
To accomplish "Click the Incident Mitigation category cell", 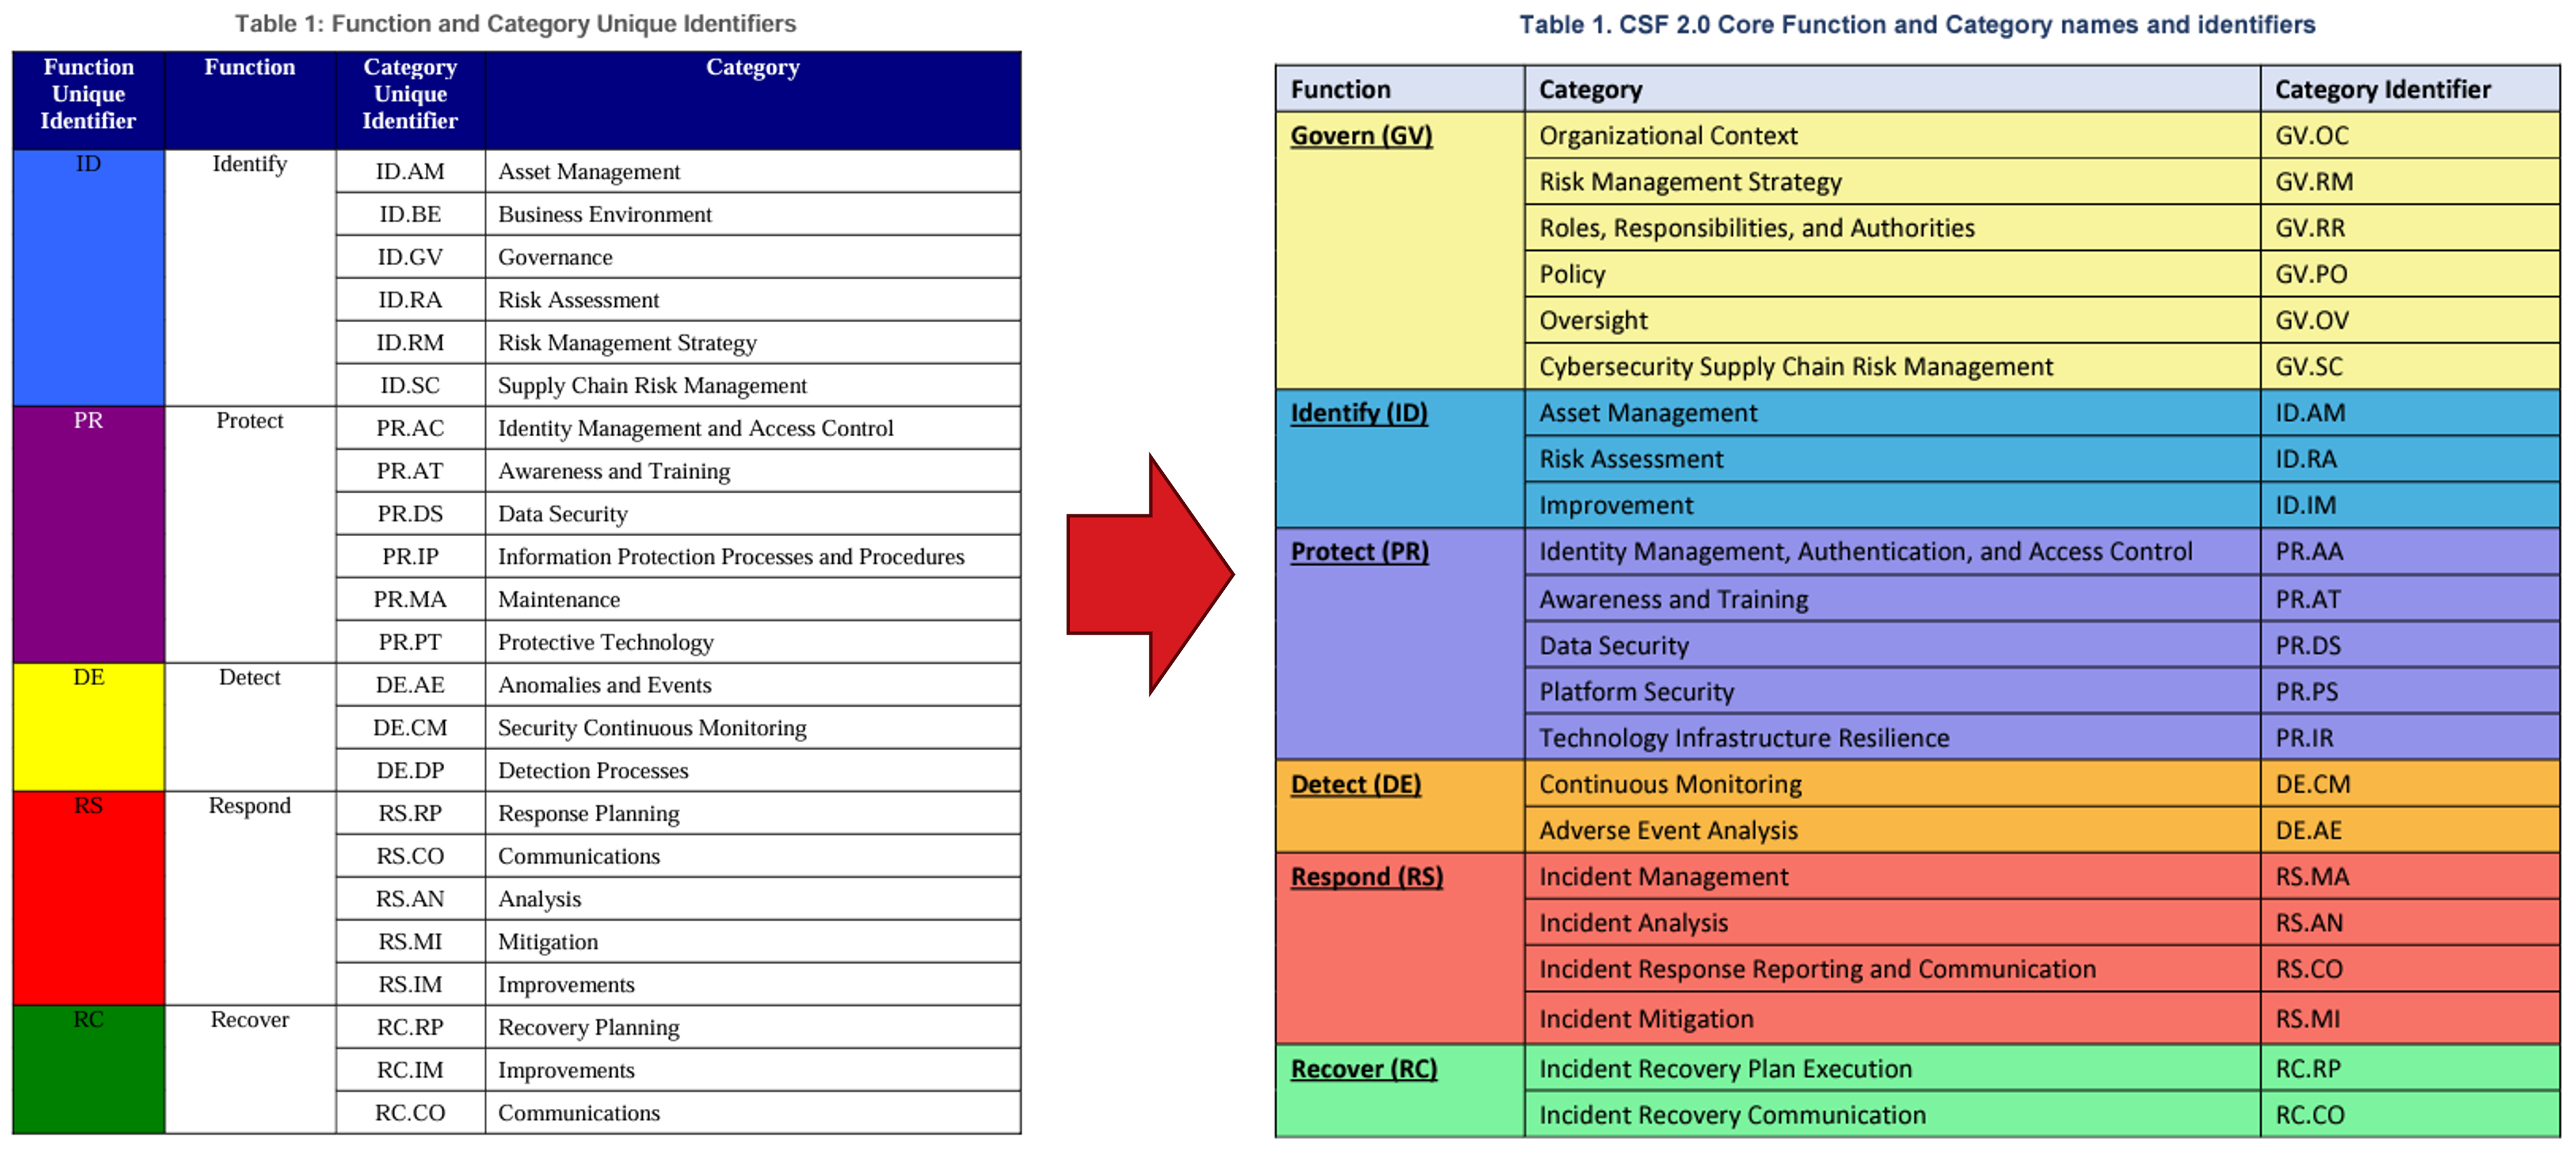I will click(1646, 1019).
